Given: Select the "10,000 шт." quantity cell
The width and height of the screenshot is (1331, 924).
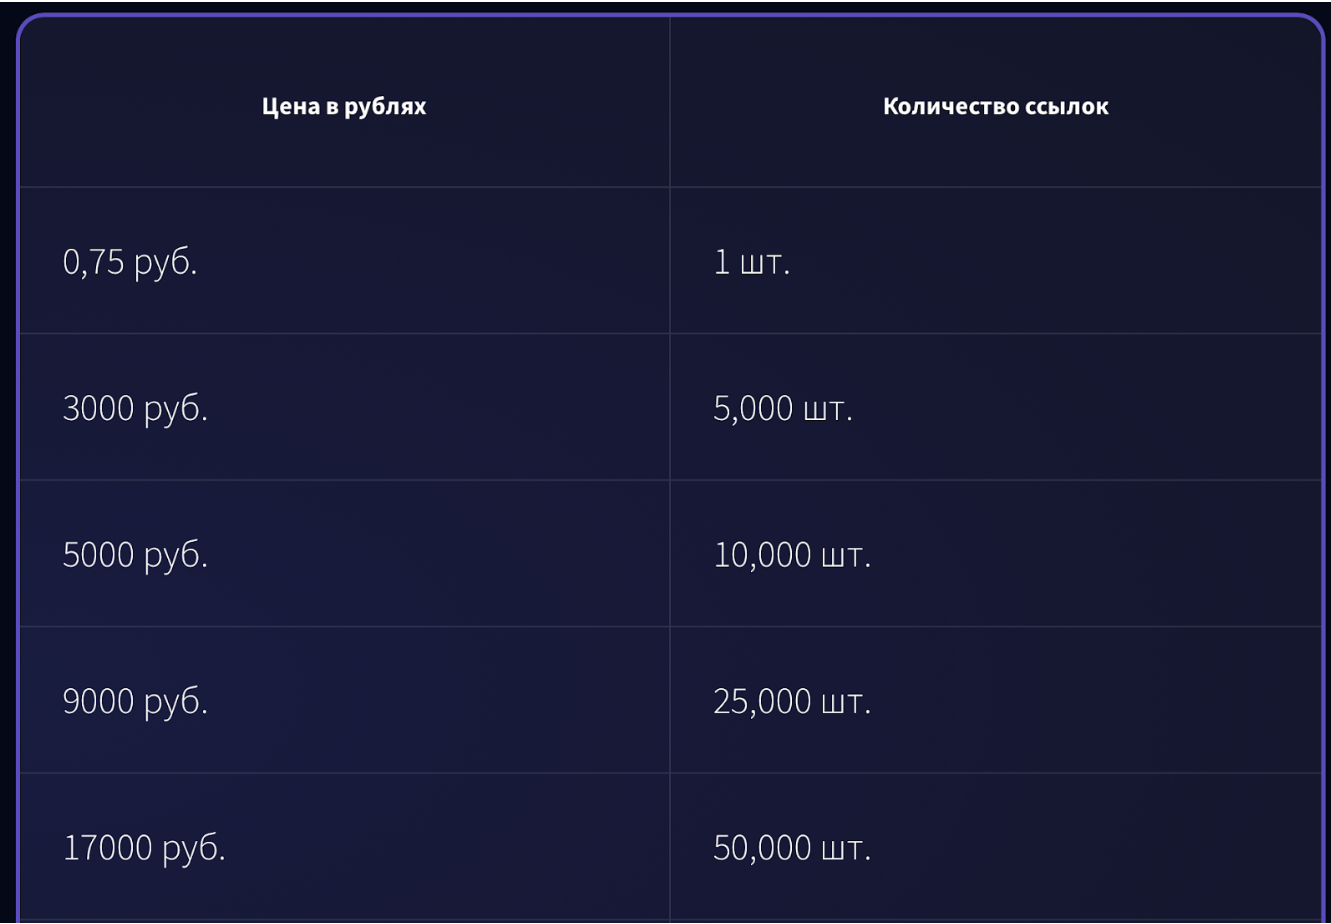Looking at the screenshot, I should tap(792, 555).
